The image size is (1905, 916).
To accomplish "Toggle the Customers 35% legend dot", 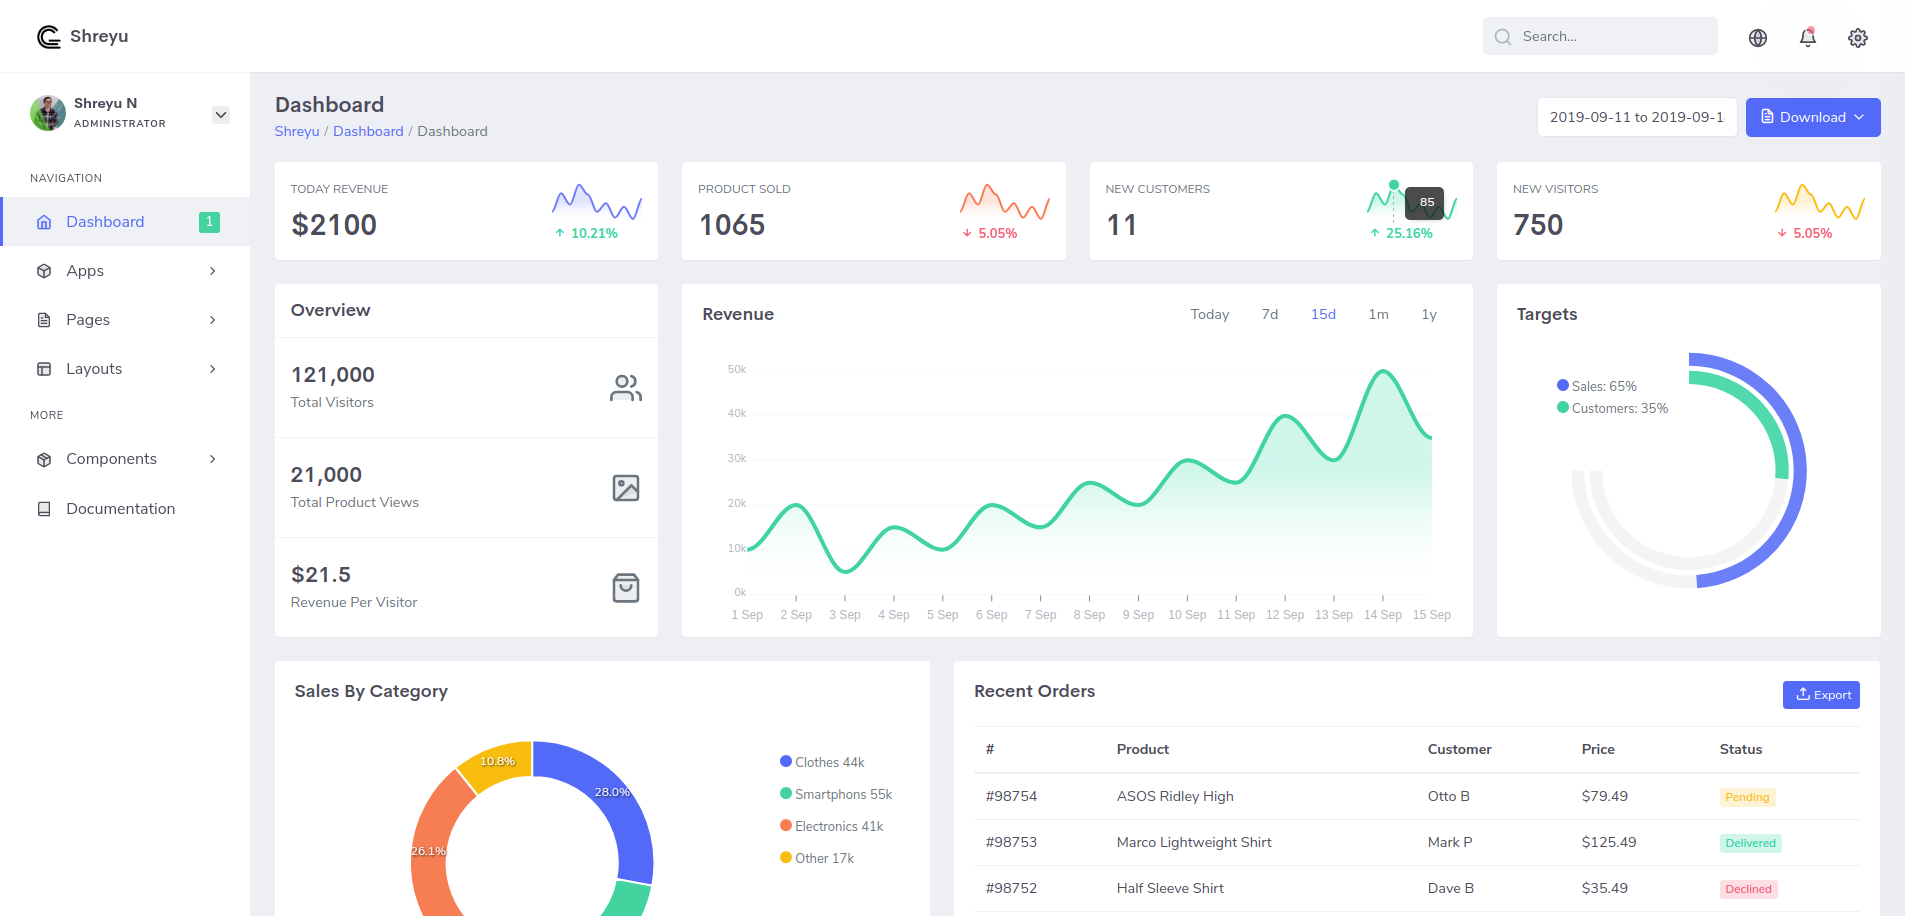I will click(1563, 407).
